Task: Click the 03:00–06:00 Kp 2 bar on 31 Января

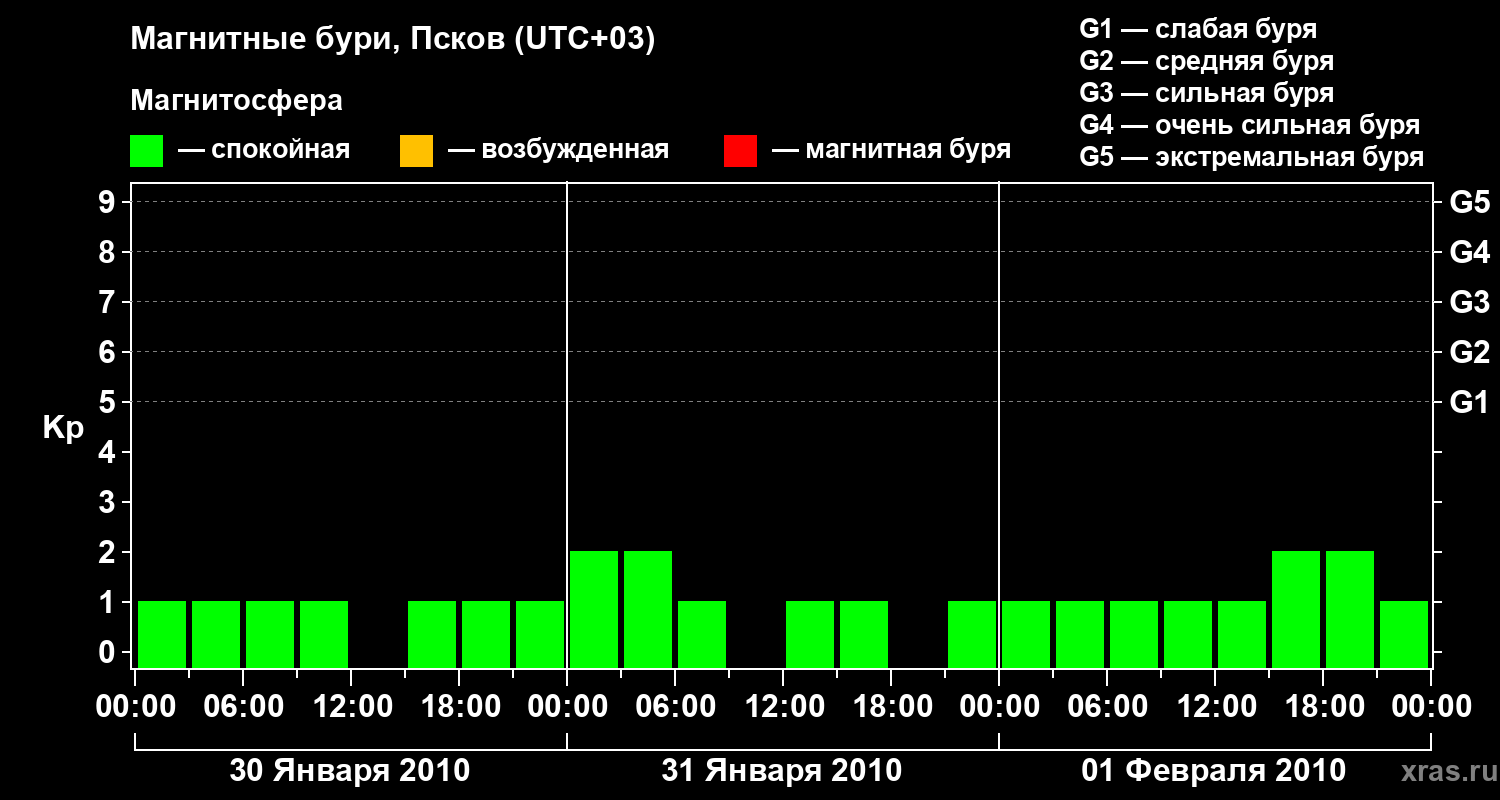Action: (x=648, y=609)
